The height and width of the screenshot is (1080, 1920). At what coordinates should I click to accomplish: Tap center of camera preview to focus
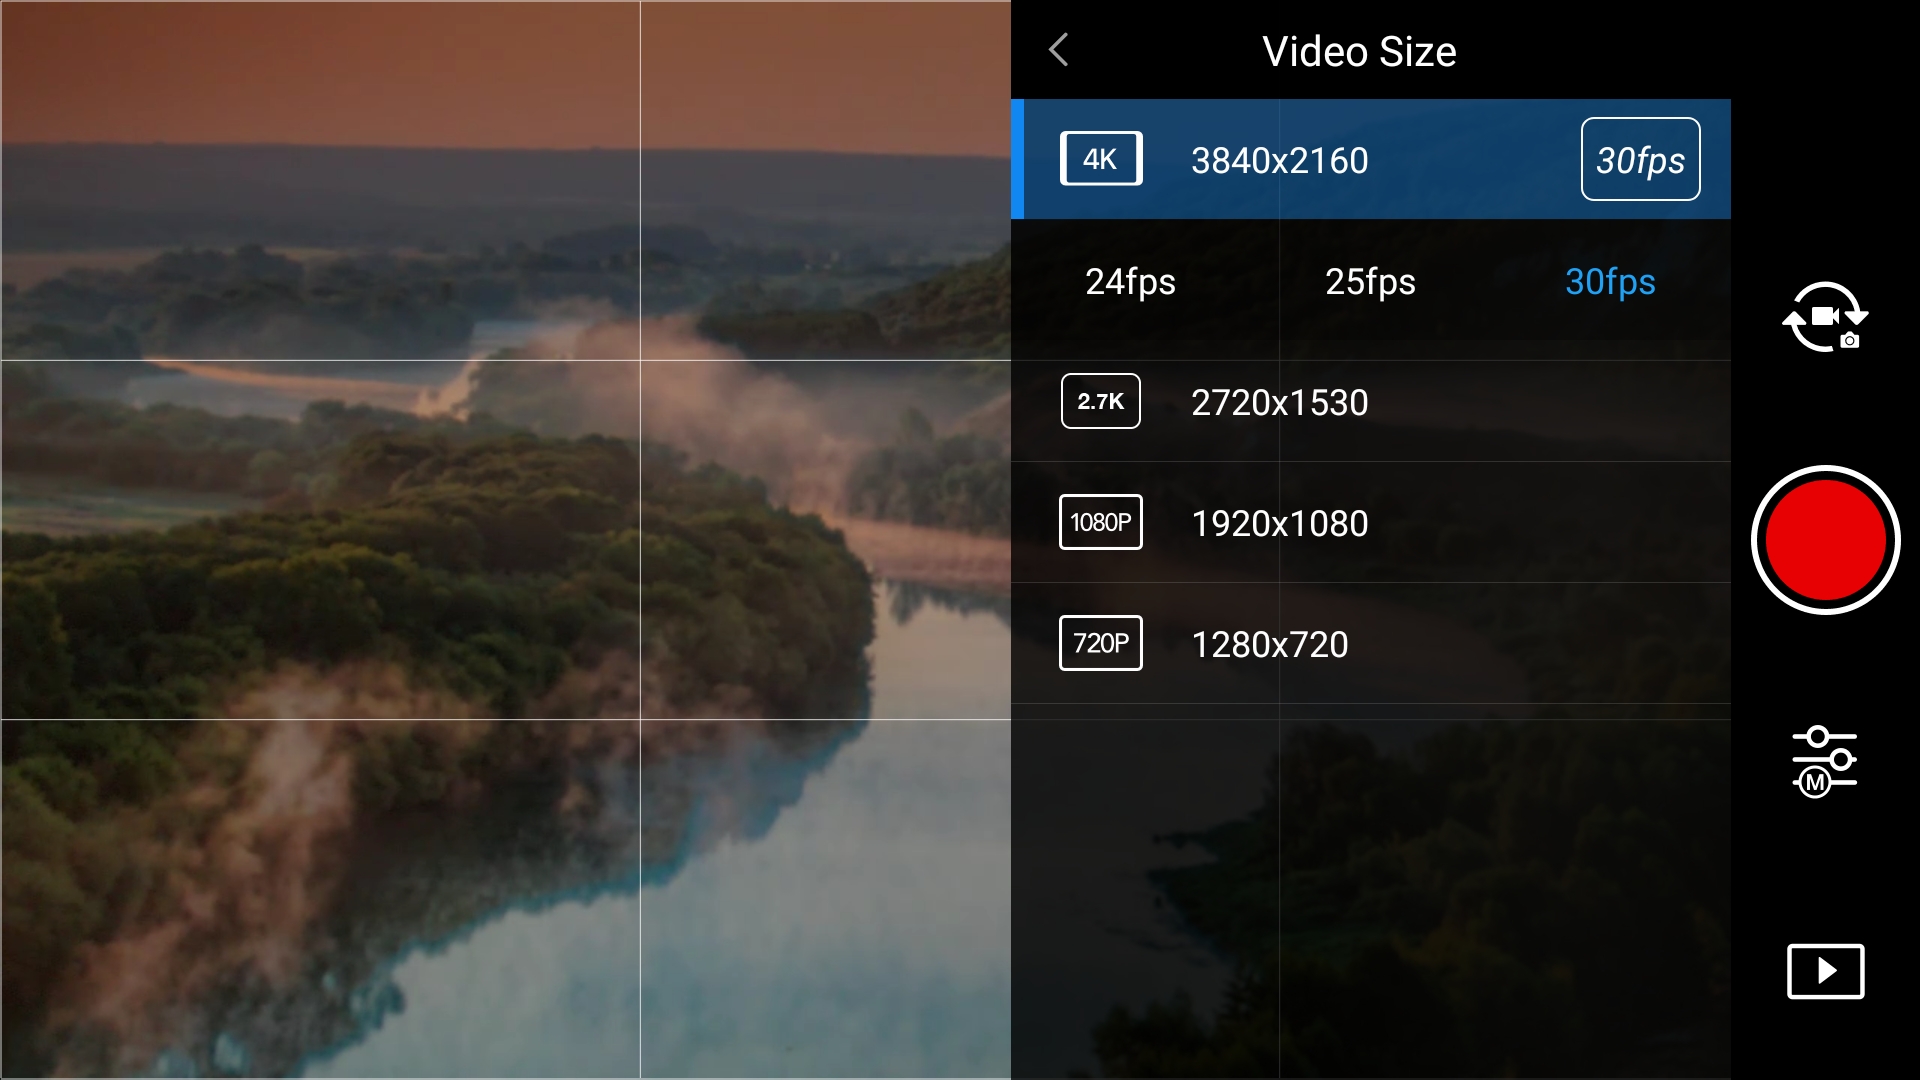pyautogui.click(x=505, y=540)
